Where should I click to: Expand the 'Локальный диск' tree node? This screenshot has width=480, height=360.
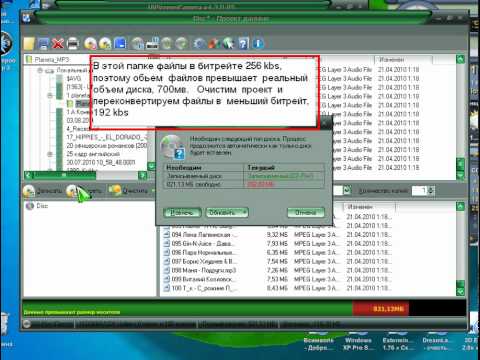click(x=40, y=70)
